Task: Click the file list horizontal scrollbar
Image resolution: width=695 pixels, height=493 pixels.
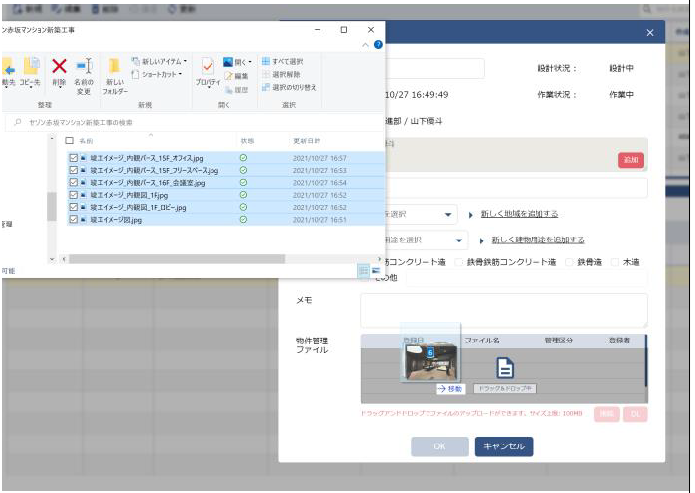Action: pos(200,259)
